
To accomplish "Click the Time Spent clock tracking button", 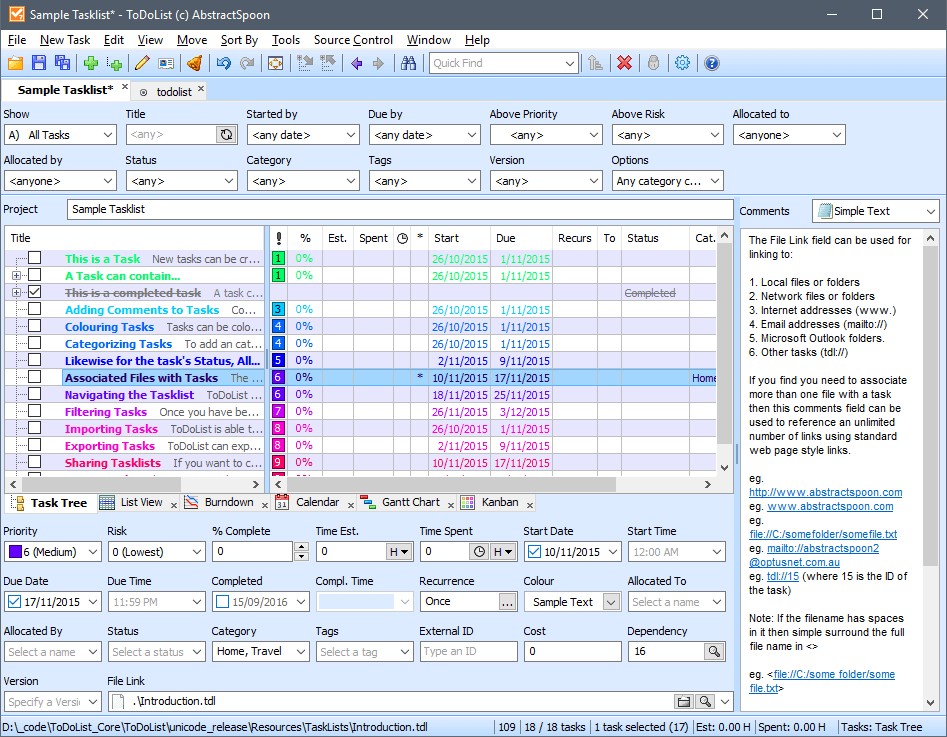I will [x=479, y=551].
